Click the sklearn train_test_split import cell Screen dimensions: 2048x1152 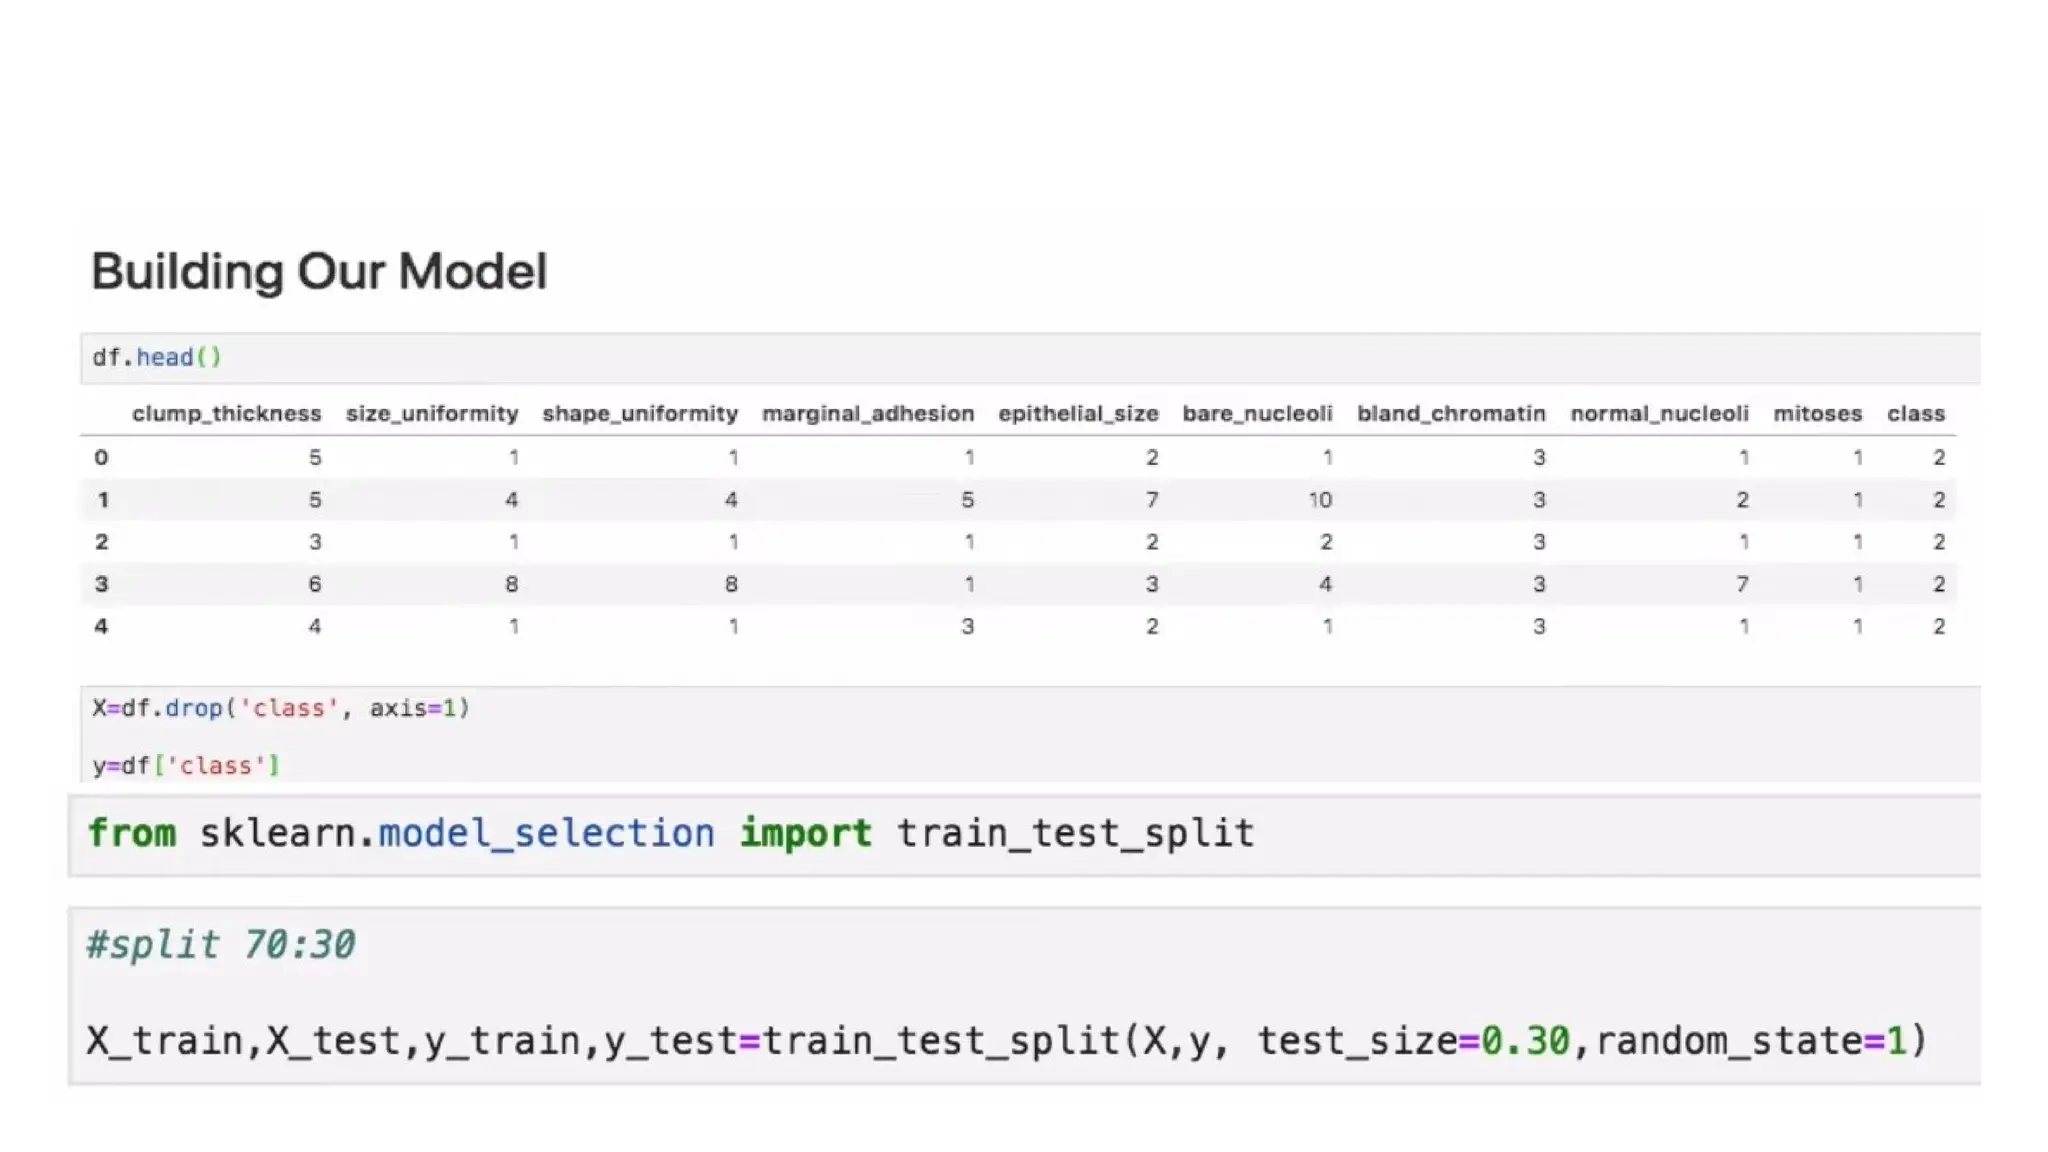(670, 833)
